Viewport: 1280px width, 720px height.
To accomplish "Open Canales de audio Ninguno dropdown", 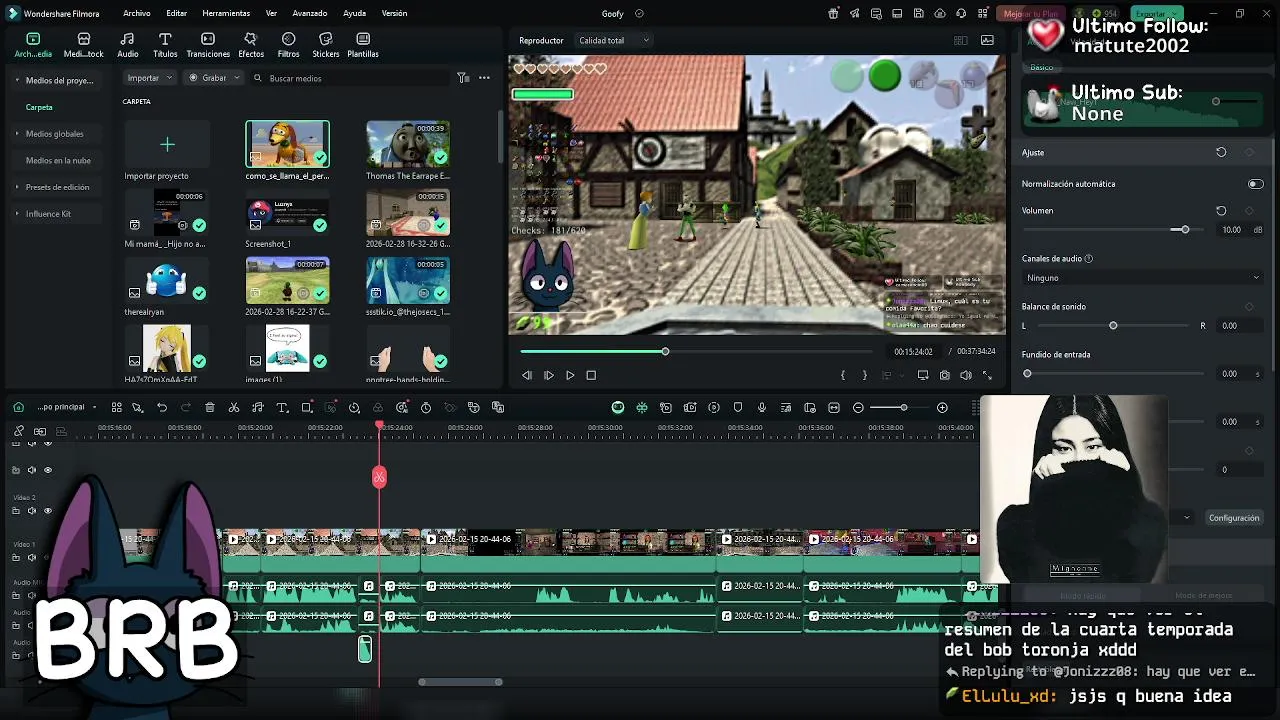I will click(x=1142, y=278).
